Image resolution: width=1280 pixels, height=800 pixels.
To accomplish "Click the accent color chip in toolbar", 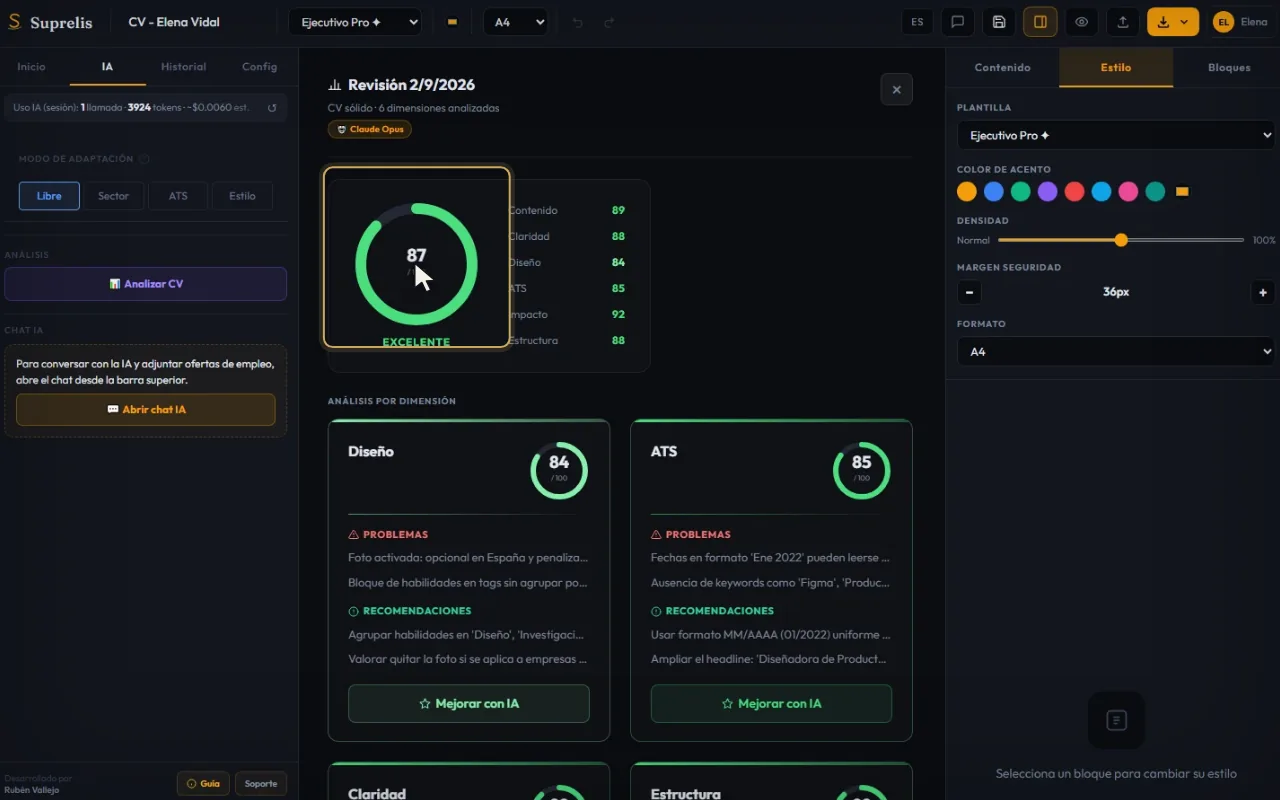I will 452,22.
